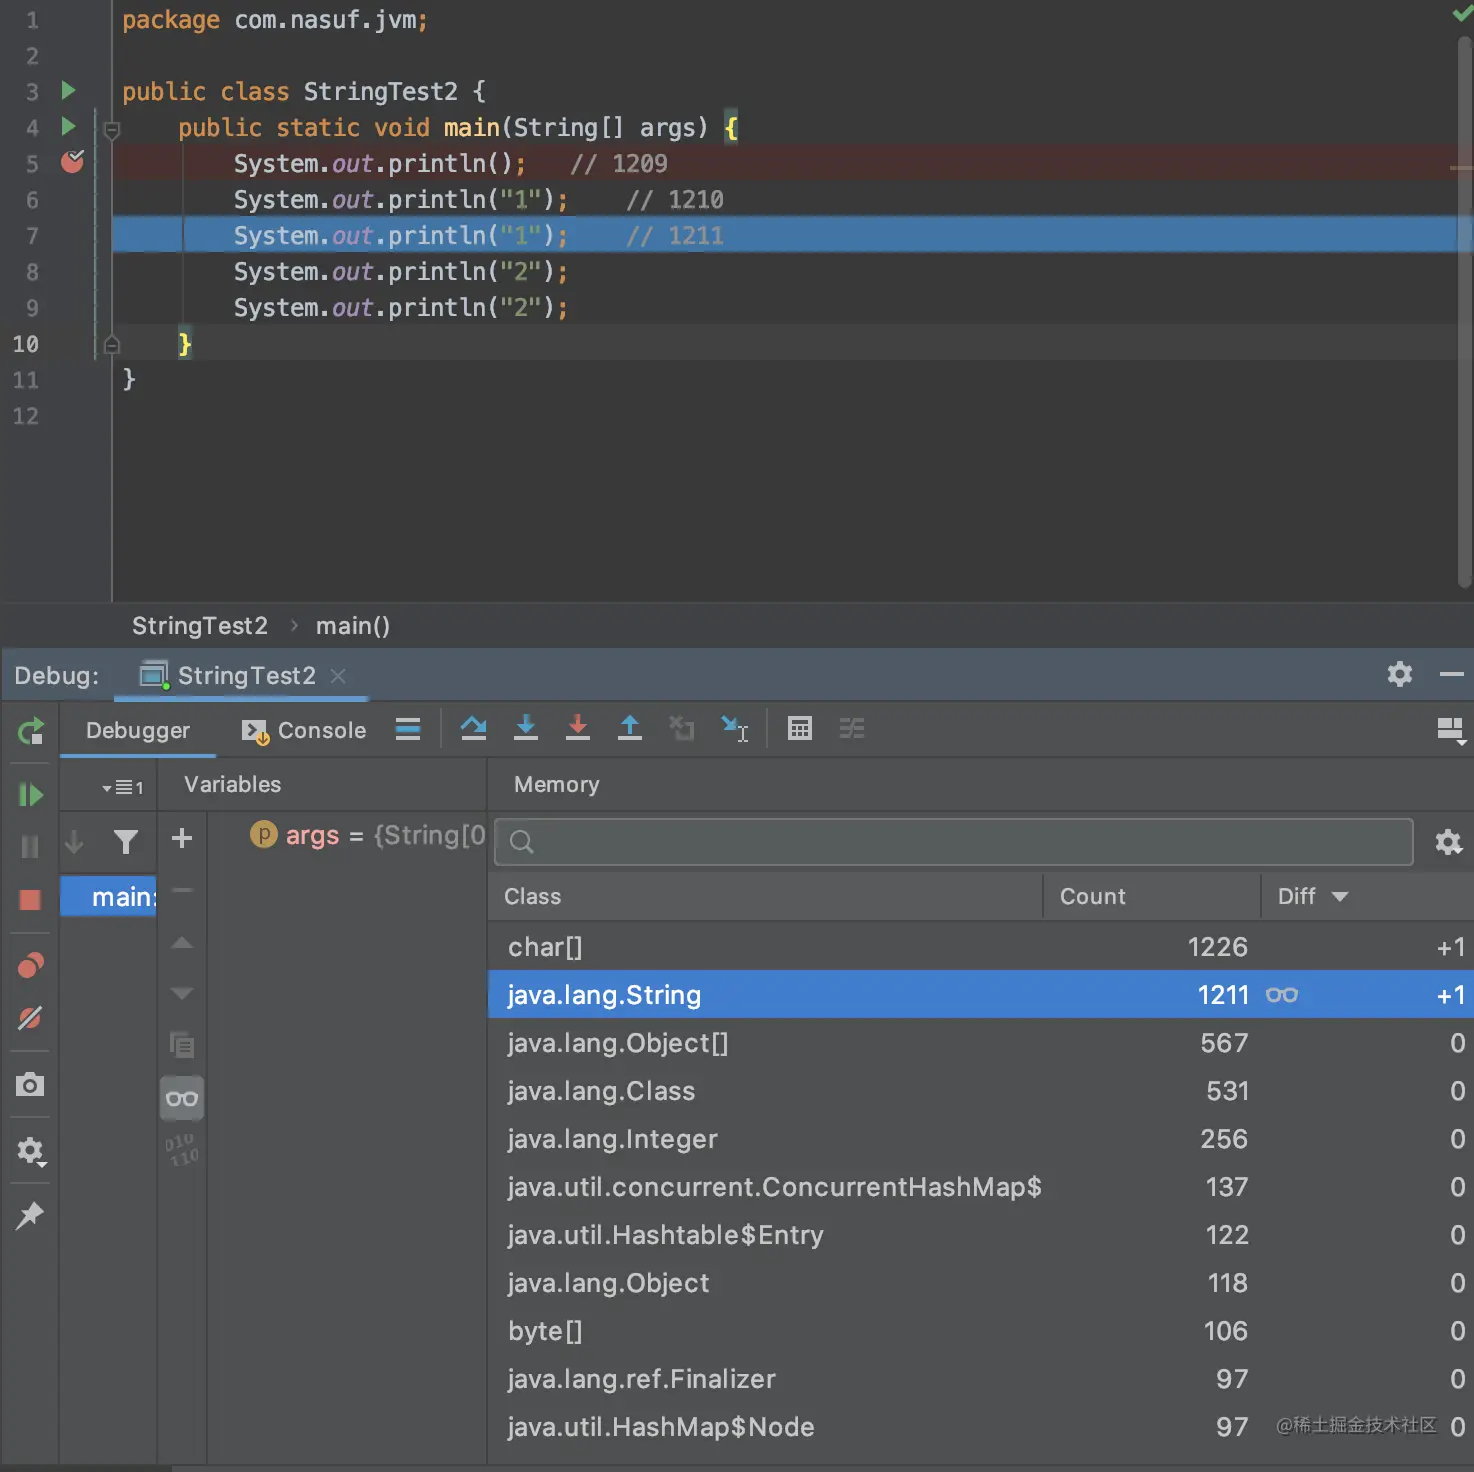Run the StringTest2 class from gutter arrow
1474x1472 pixels.
coord(68,91)
